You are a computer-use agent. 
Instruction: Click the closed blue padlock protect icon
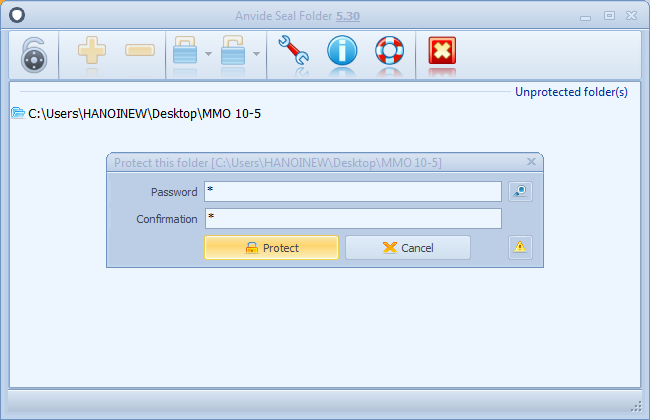[x=185, y=53]
